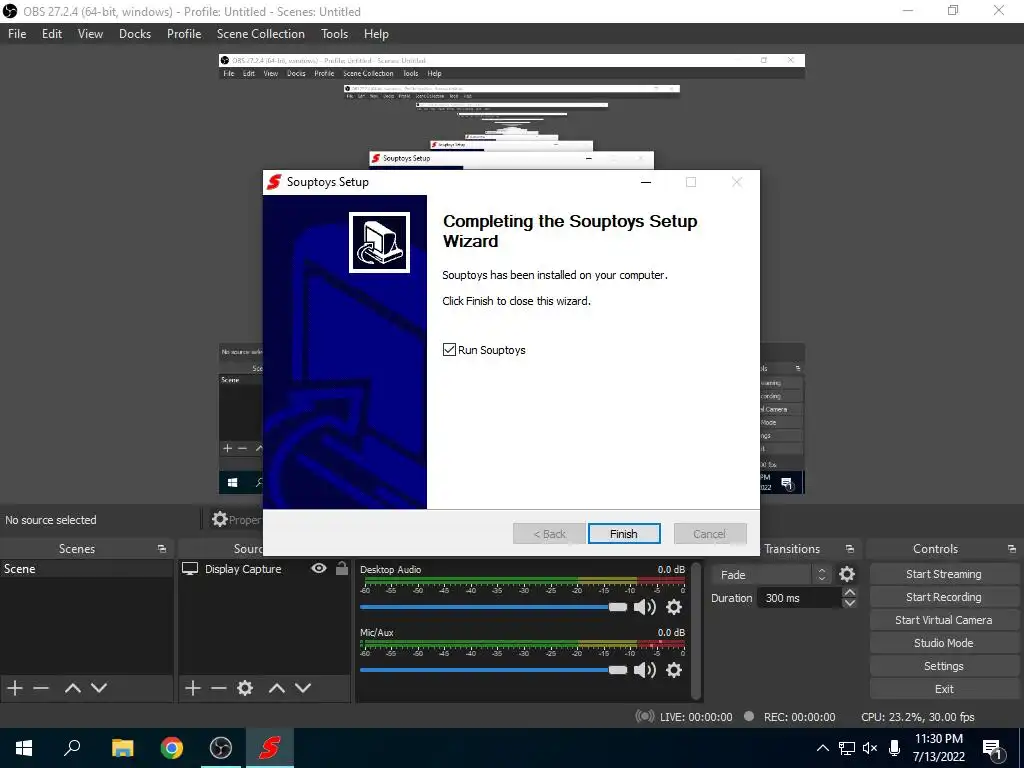Image resolution: width=1024 pixels, height=768 pixels.
Task: Remove scene with minus icon
Action: 41,688
